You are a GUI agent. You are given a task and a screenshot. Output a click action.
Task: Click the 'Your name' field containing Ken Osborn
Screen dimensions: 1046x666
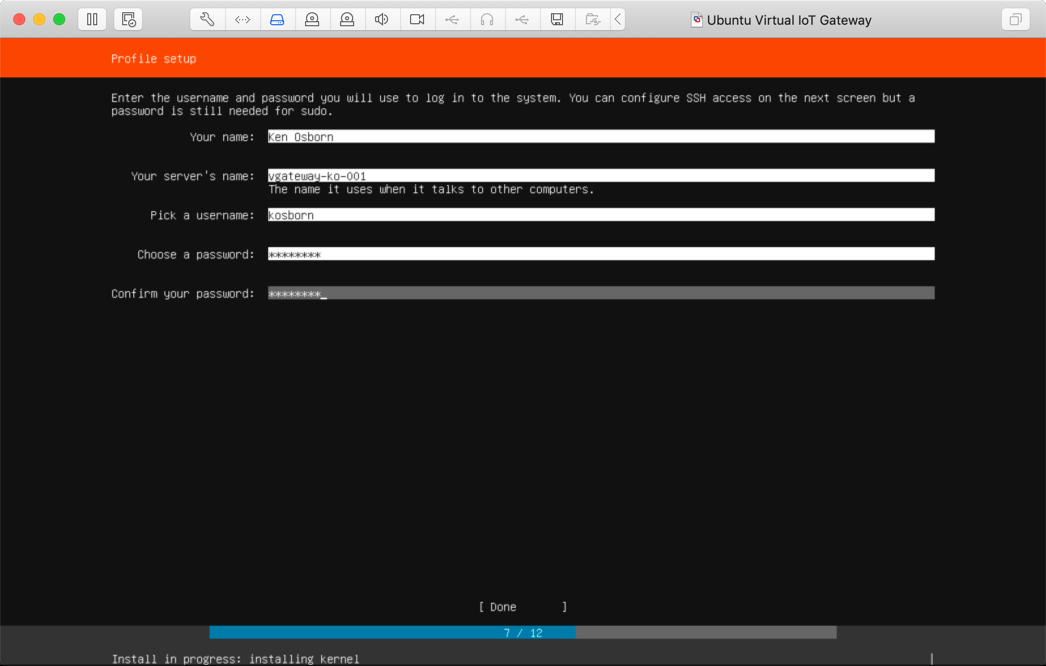(601, 136)
